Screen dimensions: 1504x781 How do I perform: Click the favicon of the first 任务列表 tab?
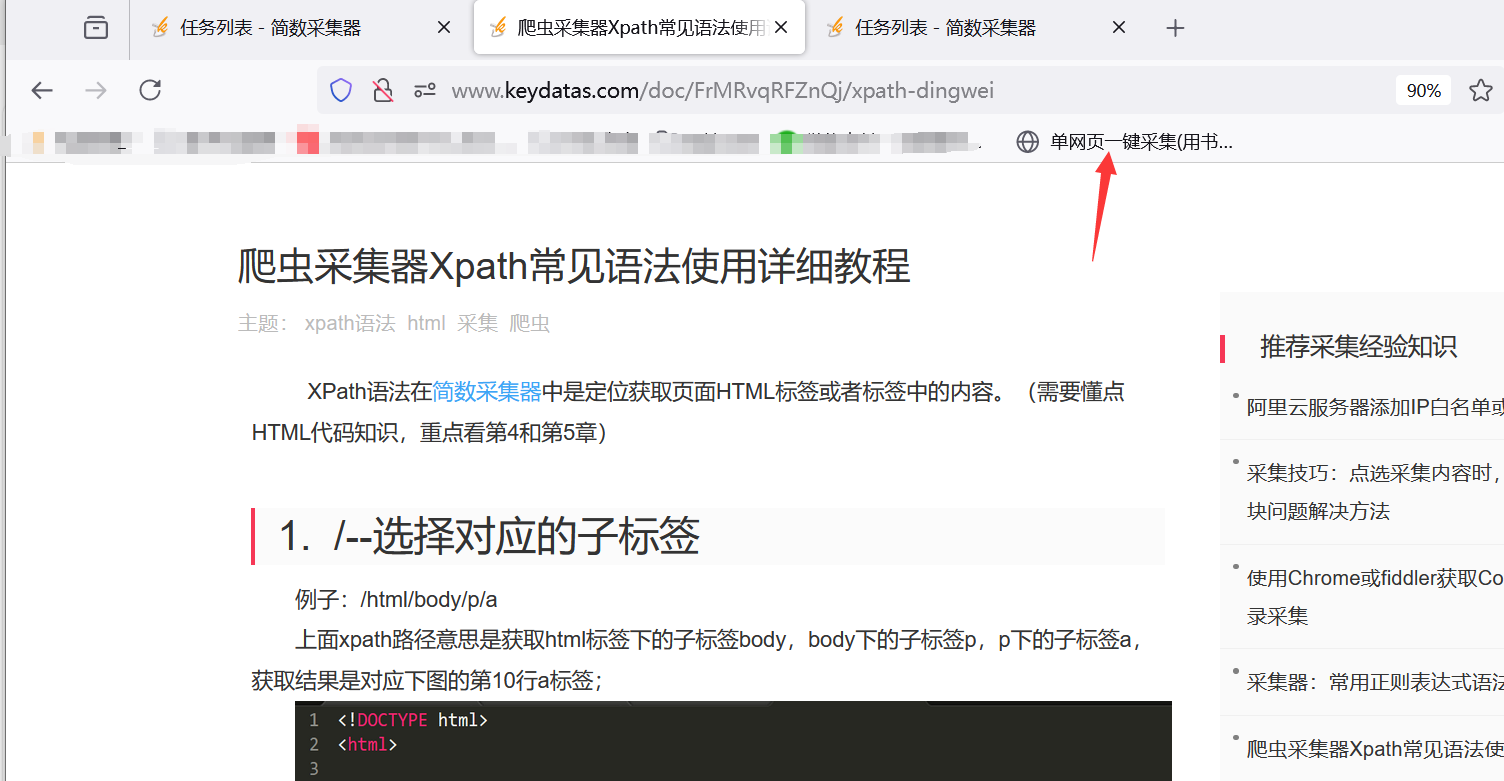(x=159, y=28)
